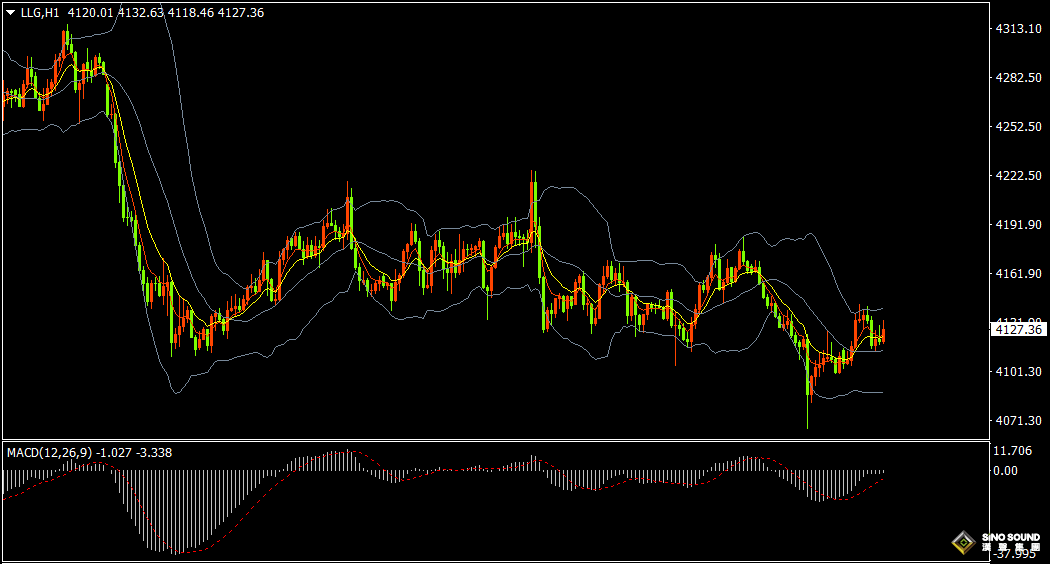The height and width of the screenshot is (564, 1050).
Task: Click the 4313.10 price axis label
Action: (1019, 29)
